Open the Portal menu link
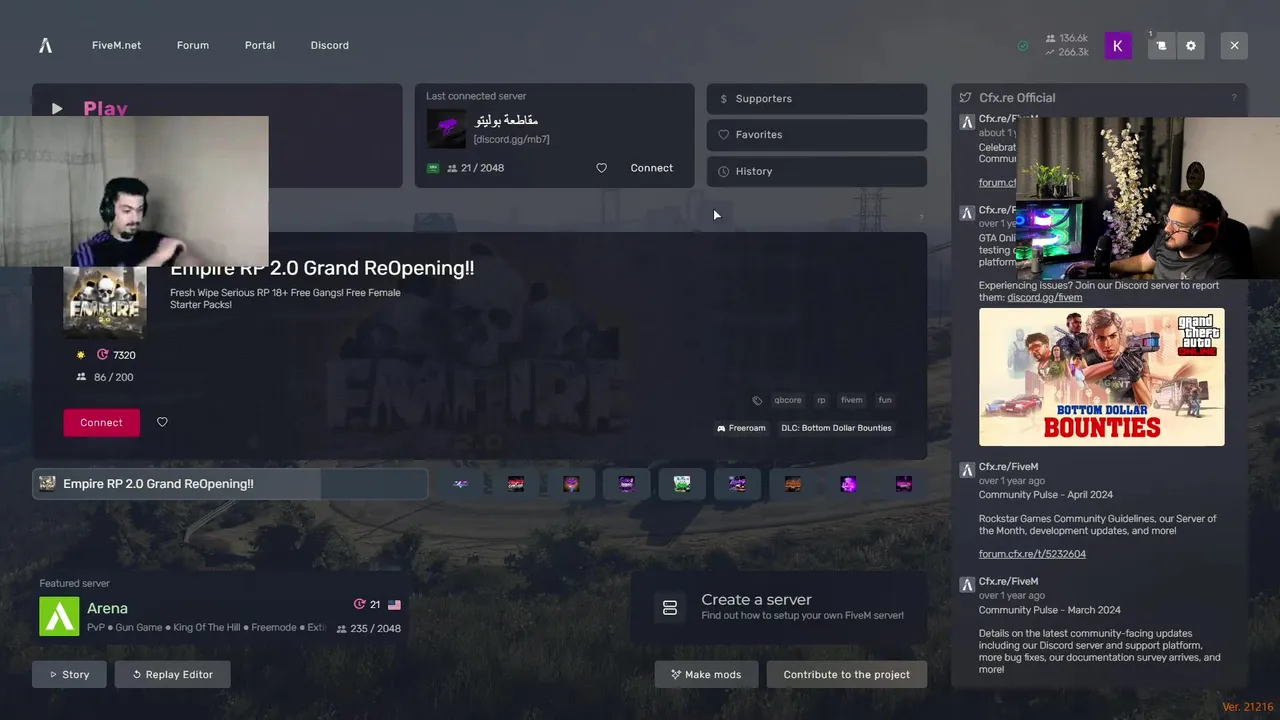Image resolution: width=1280 pixels, height=720 pixels. pos(260,45)
